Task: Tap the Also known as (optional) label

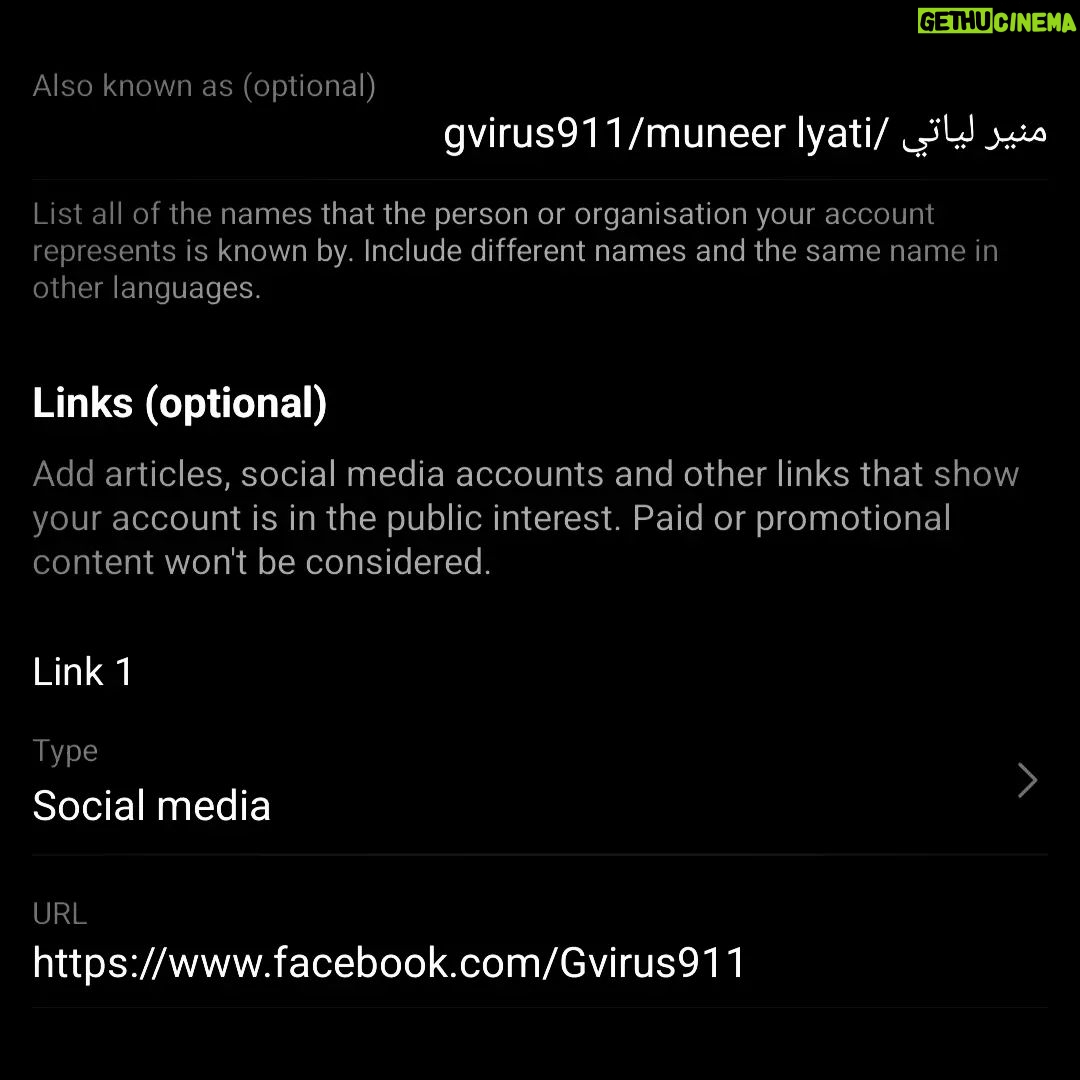Action: 204,86
